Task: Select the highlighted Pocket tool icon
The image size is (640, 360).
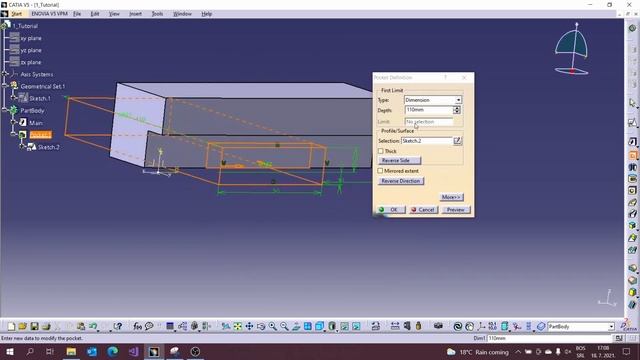Action: click(x=632, y=155)
